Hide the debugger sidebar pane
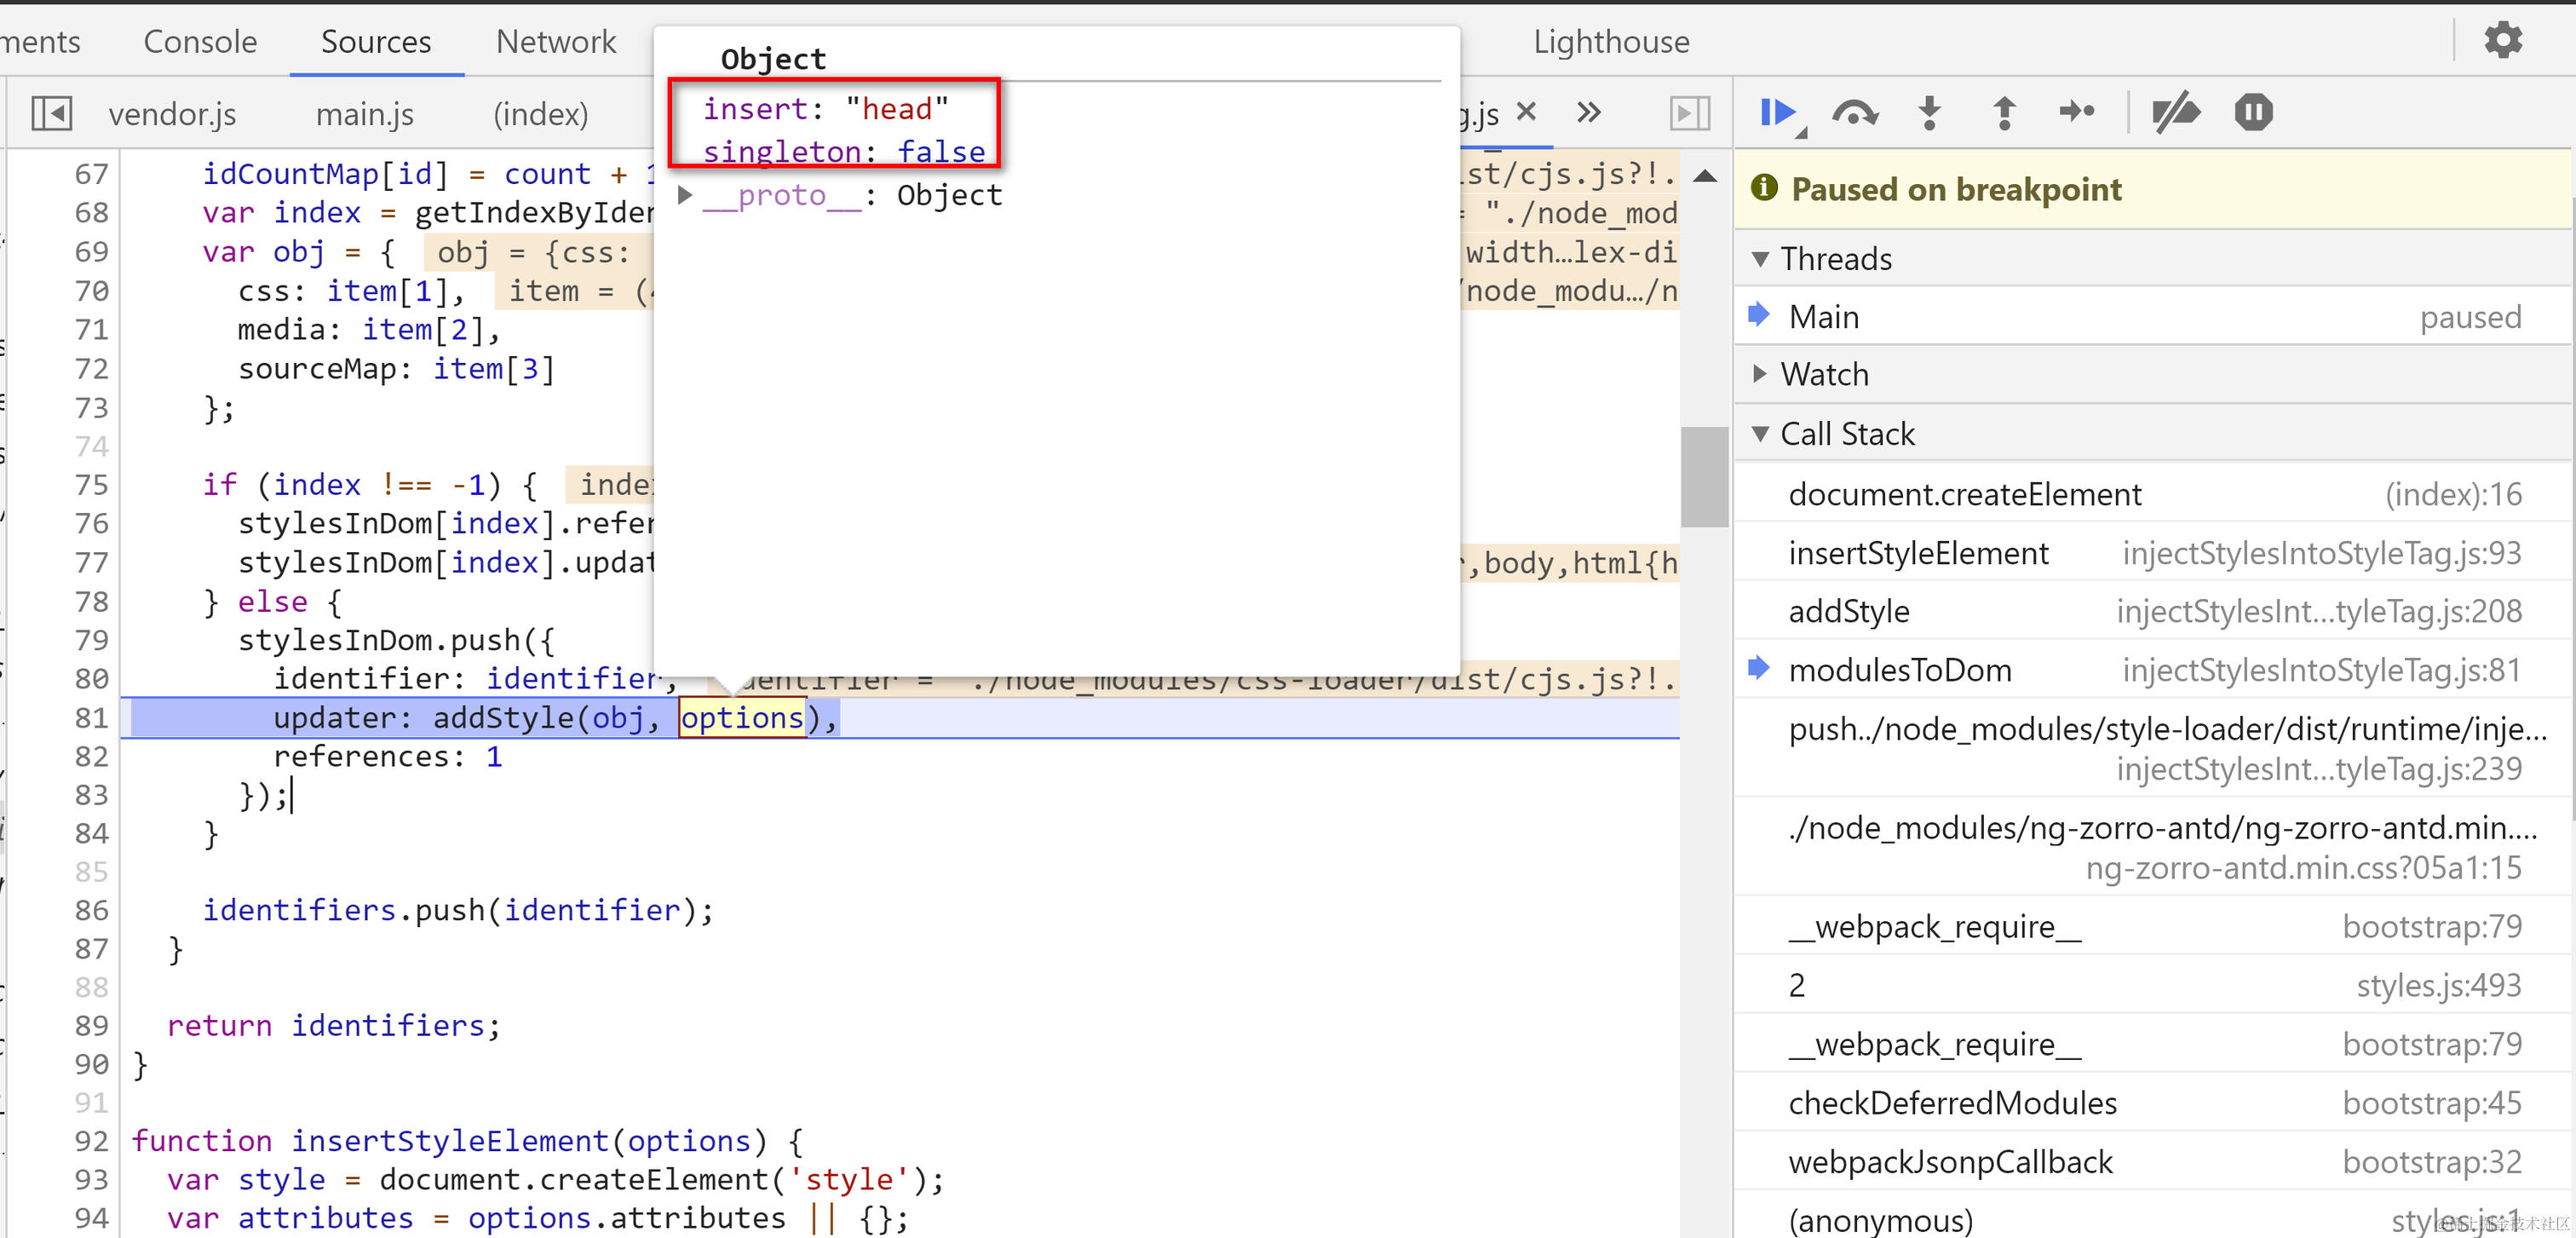2576x1238 pixels. tap(1689, 113)
